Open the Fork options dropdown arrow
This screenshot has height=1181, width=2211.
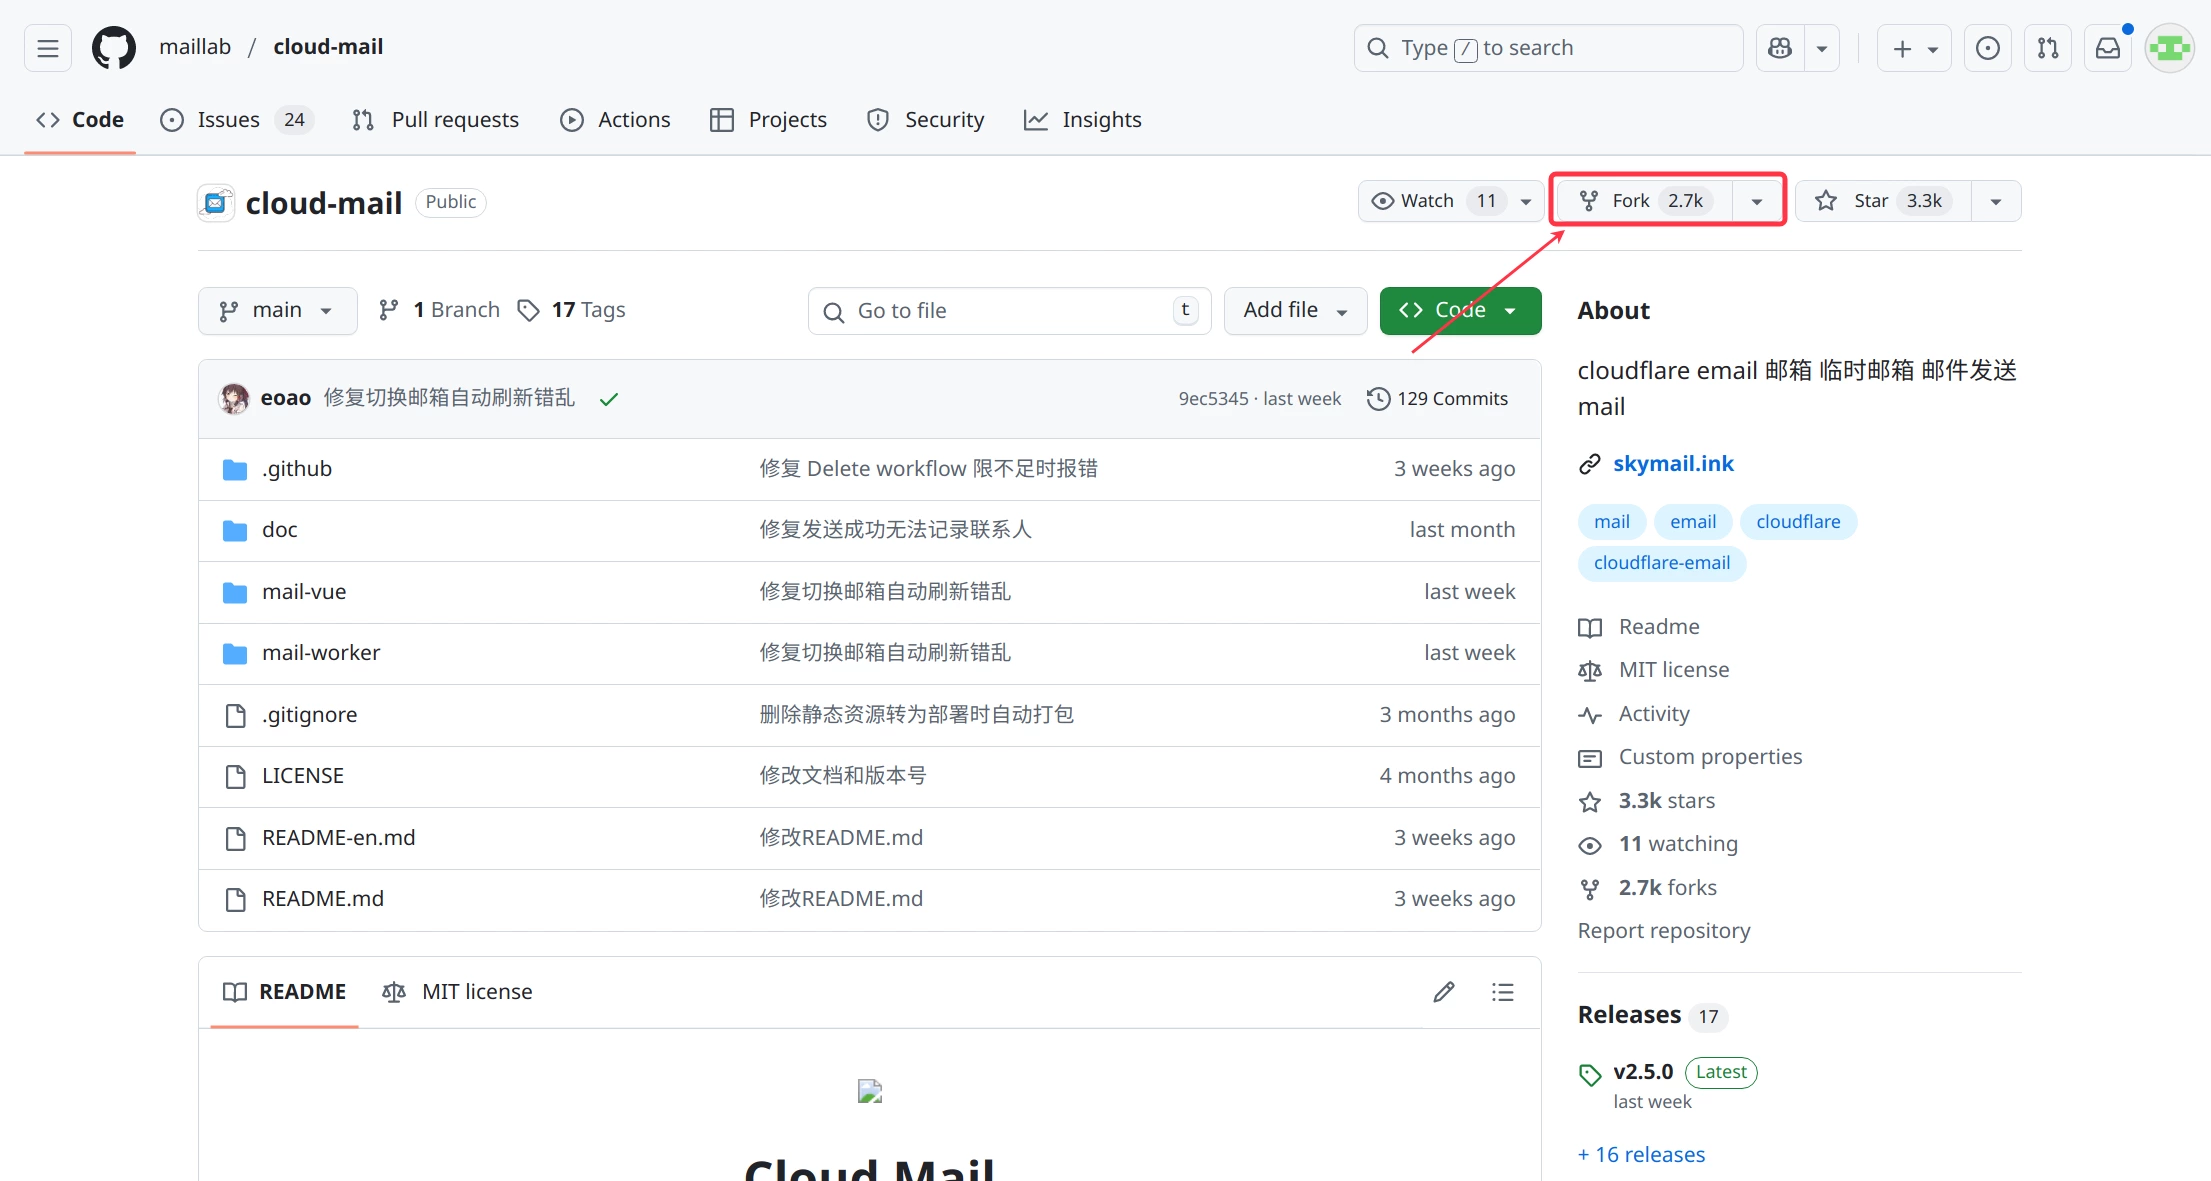coord(1757,201)
